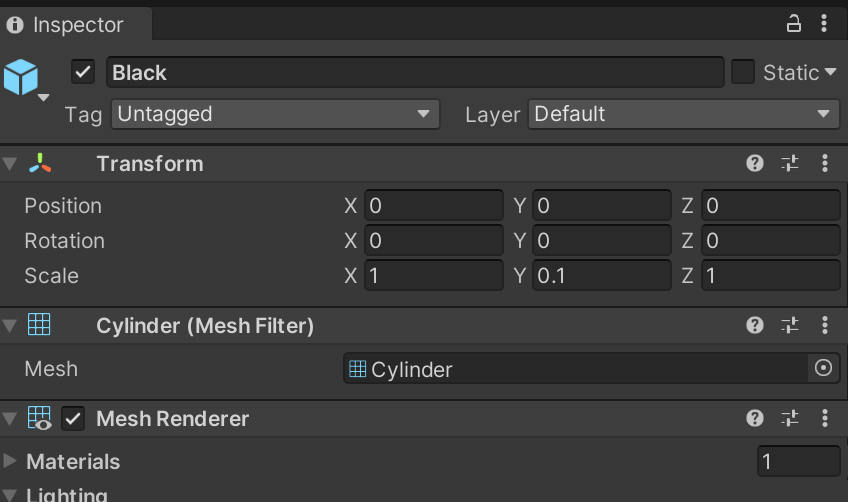Open Mesh Renderer three-dot context menu

[x=825, y=418]
